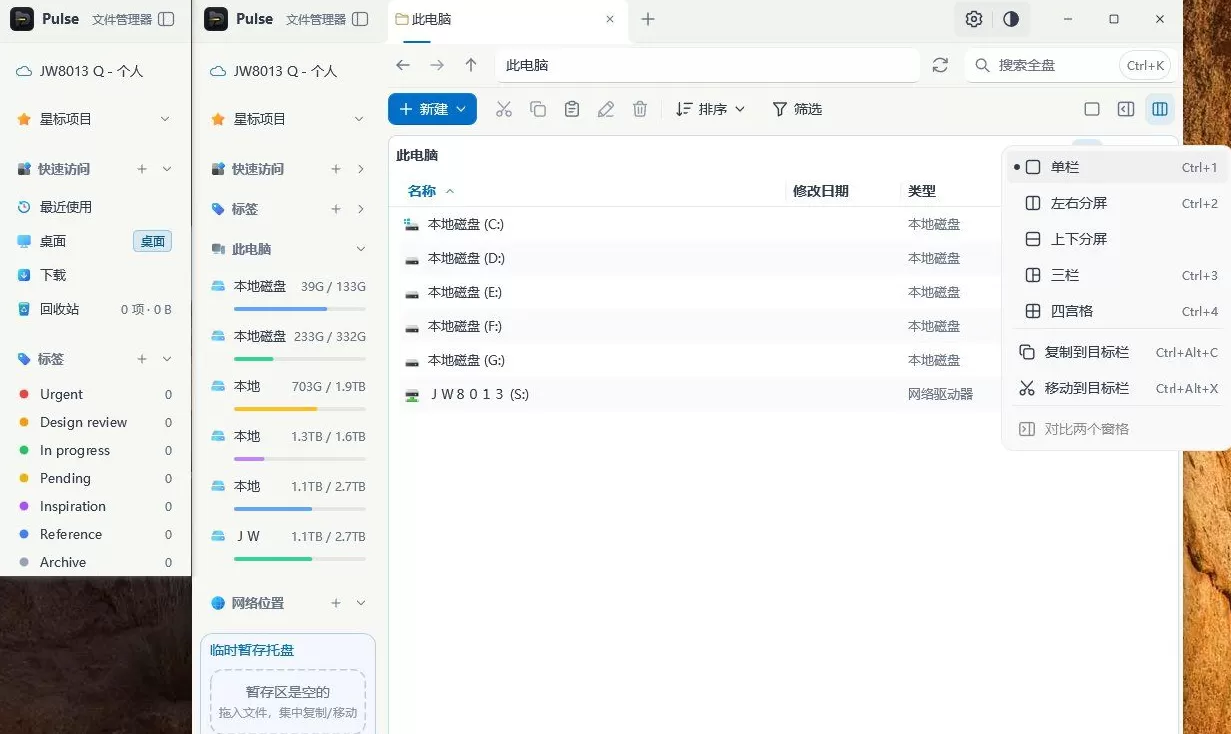Choose 移动到目标栏 menu entry
This screenshot has width=1231, height=734.
(x=1116, y=388)
